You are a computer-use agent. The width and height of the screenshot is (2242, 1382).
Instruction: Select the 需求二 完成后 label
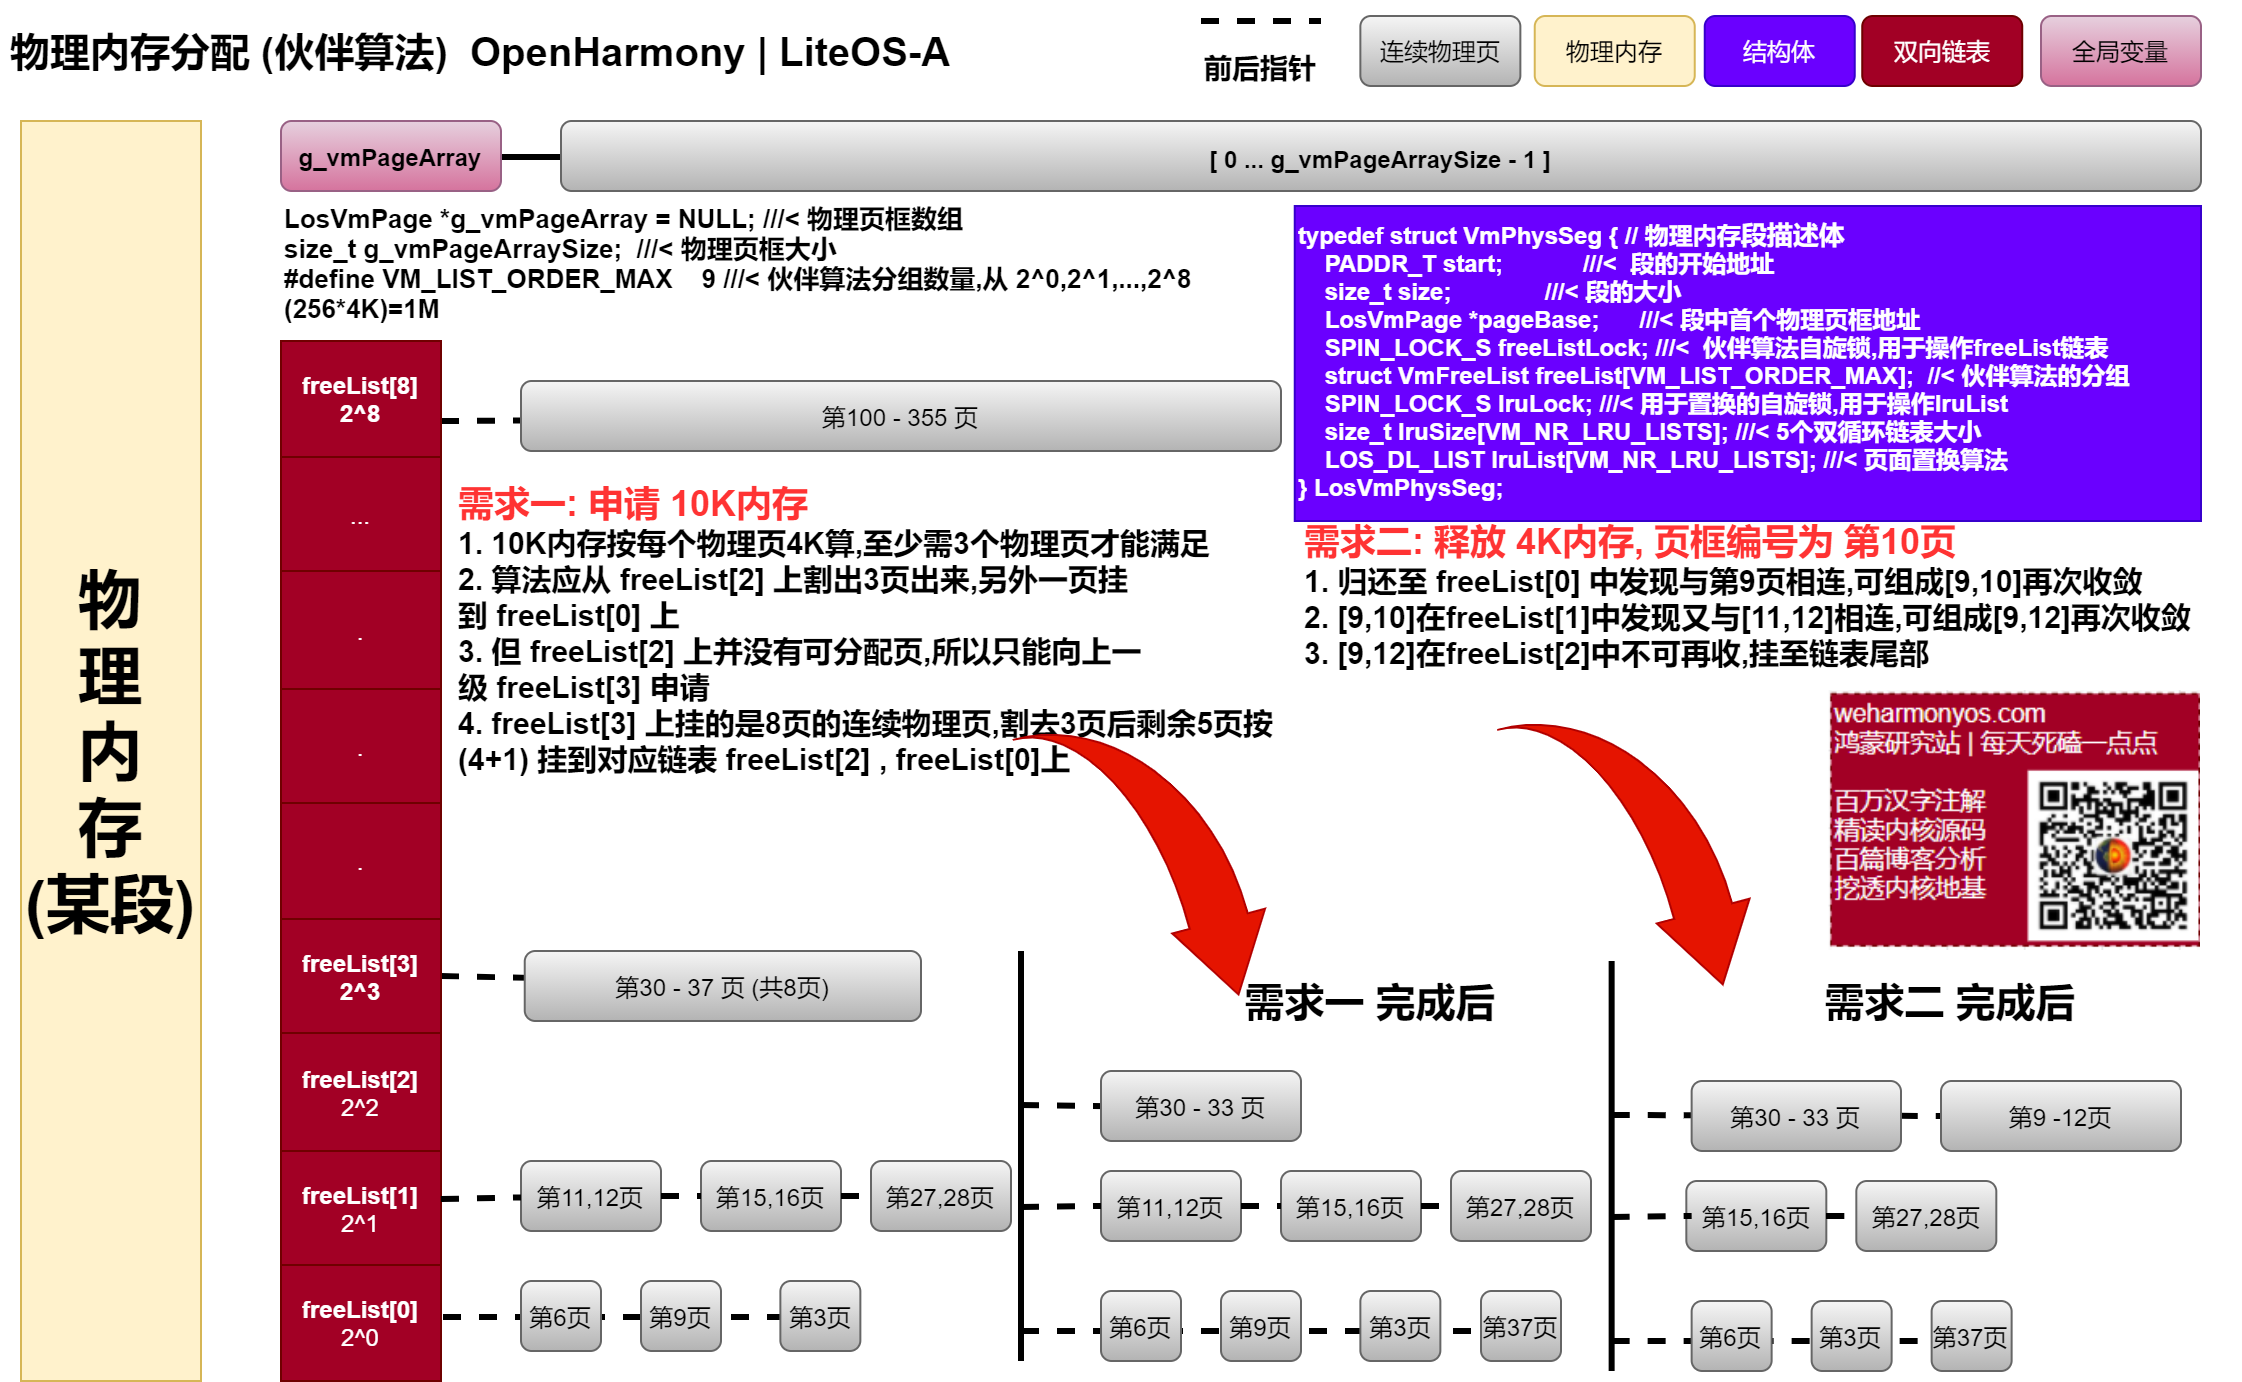point(1949,1002)
